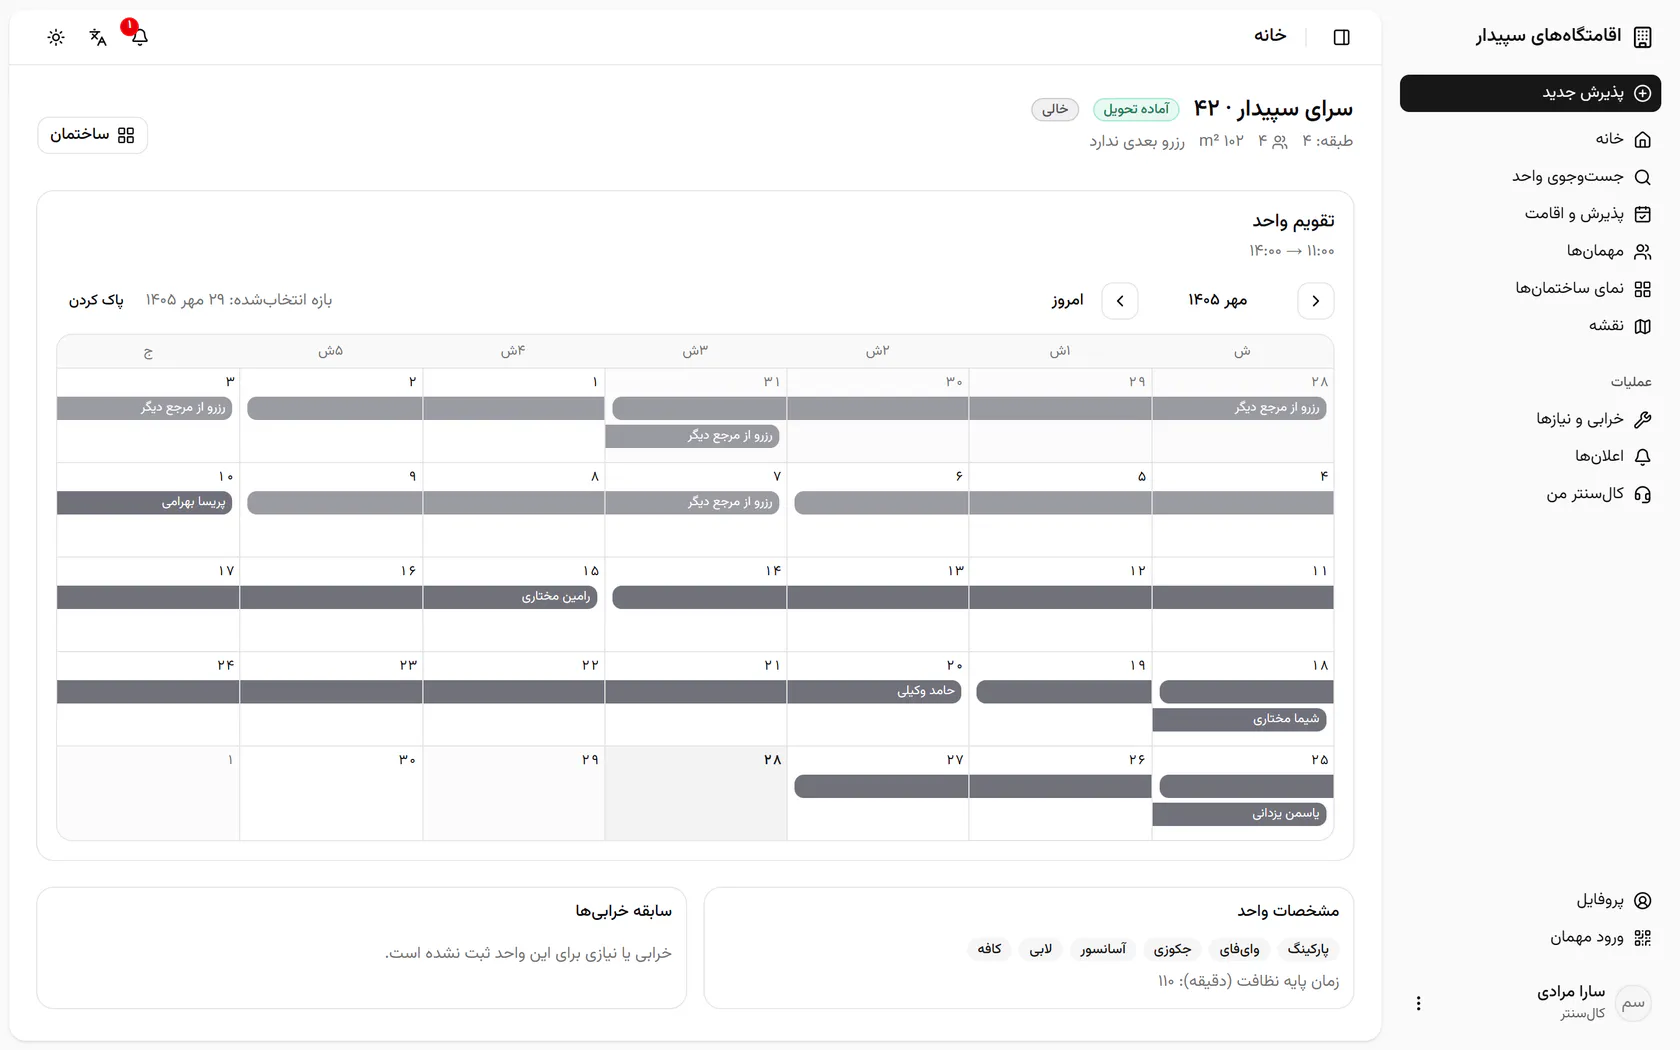Open notifications bell with red badge

(x=139, y=37)
